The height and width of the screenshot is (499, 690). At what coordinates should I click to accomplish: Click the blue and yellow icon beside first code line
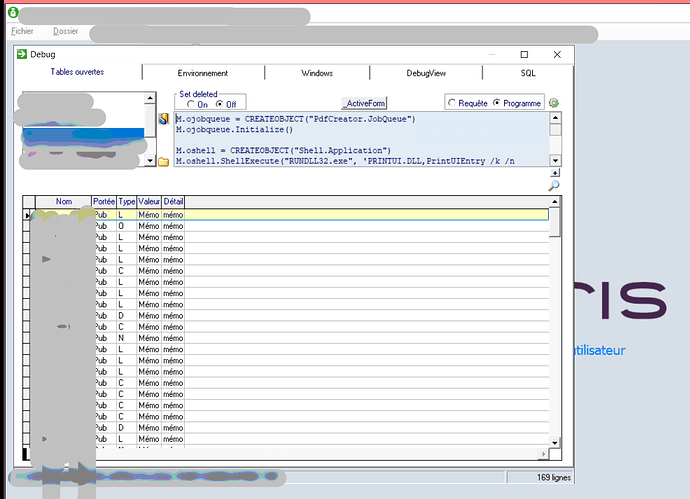click(x=164, y=119)
